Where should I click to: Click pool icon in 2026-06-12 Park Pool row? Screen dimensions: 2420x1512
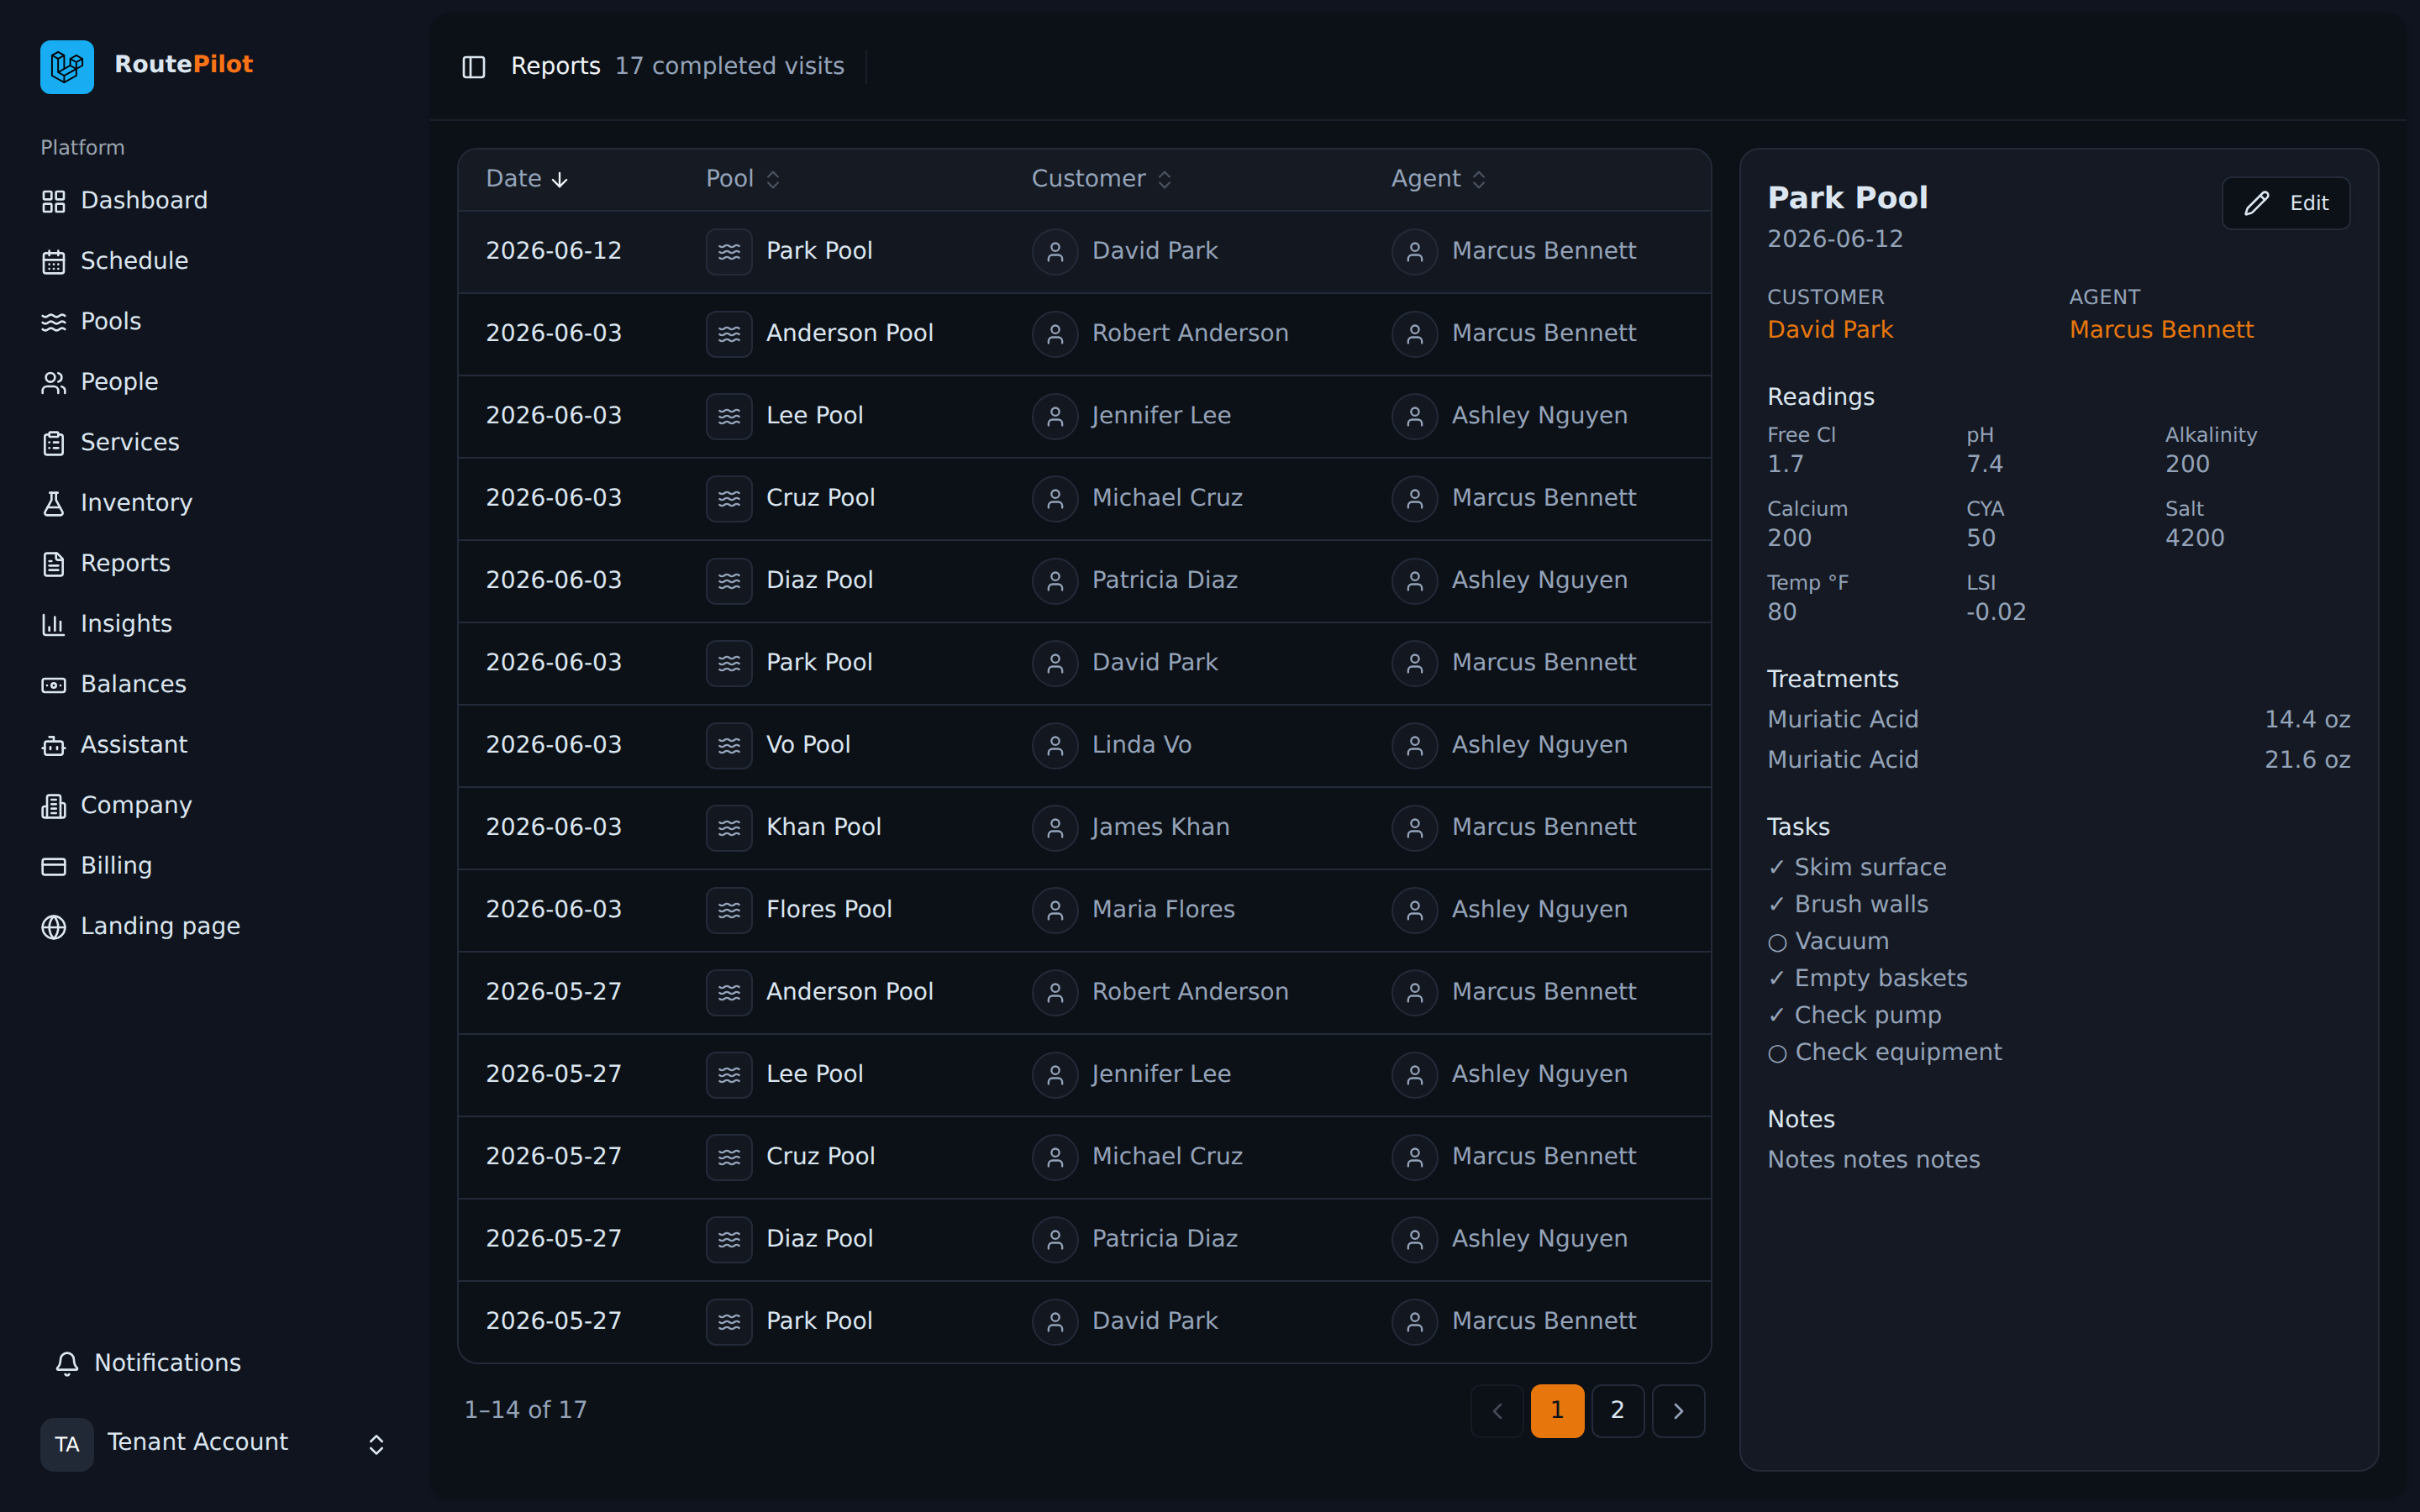729,251
